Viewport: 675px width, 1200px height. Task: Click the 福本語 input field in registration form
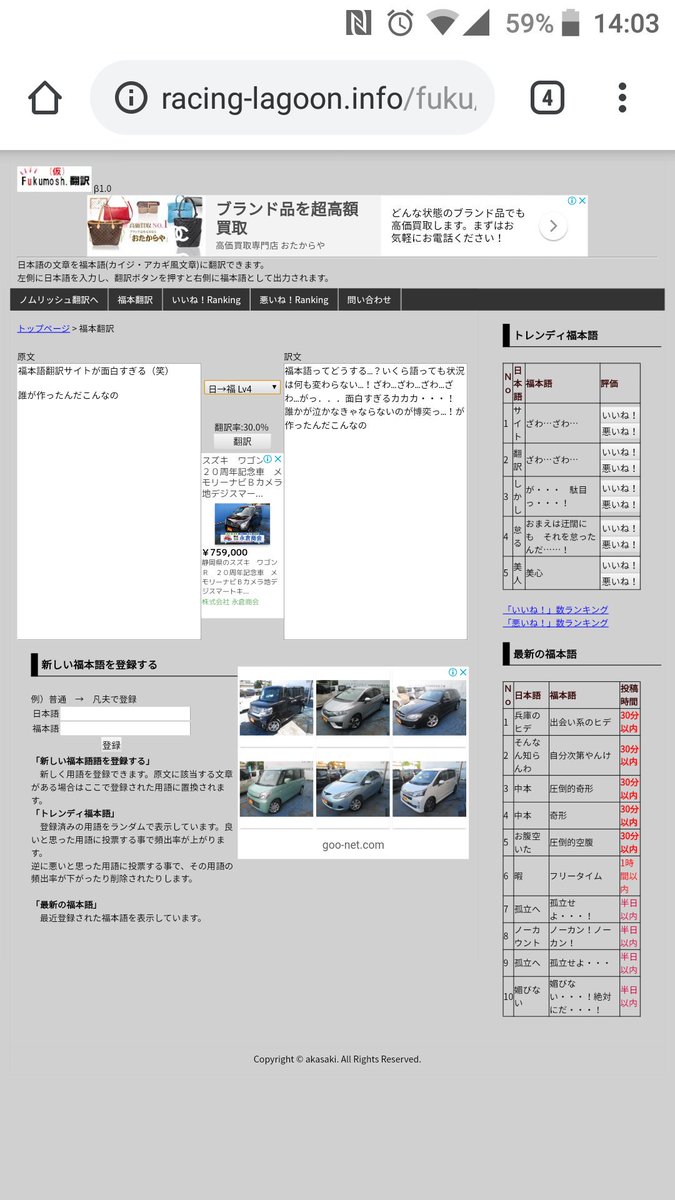126,728
